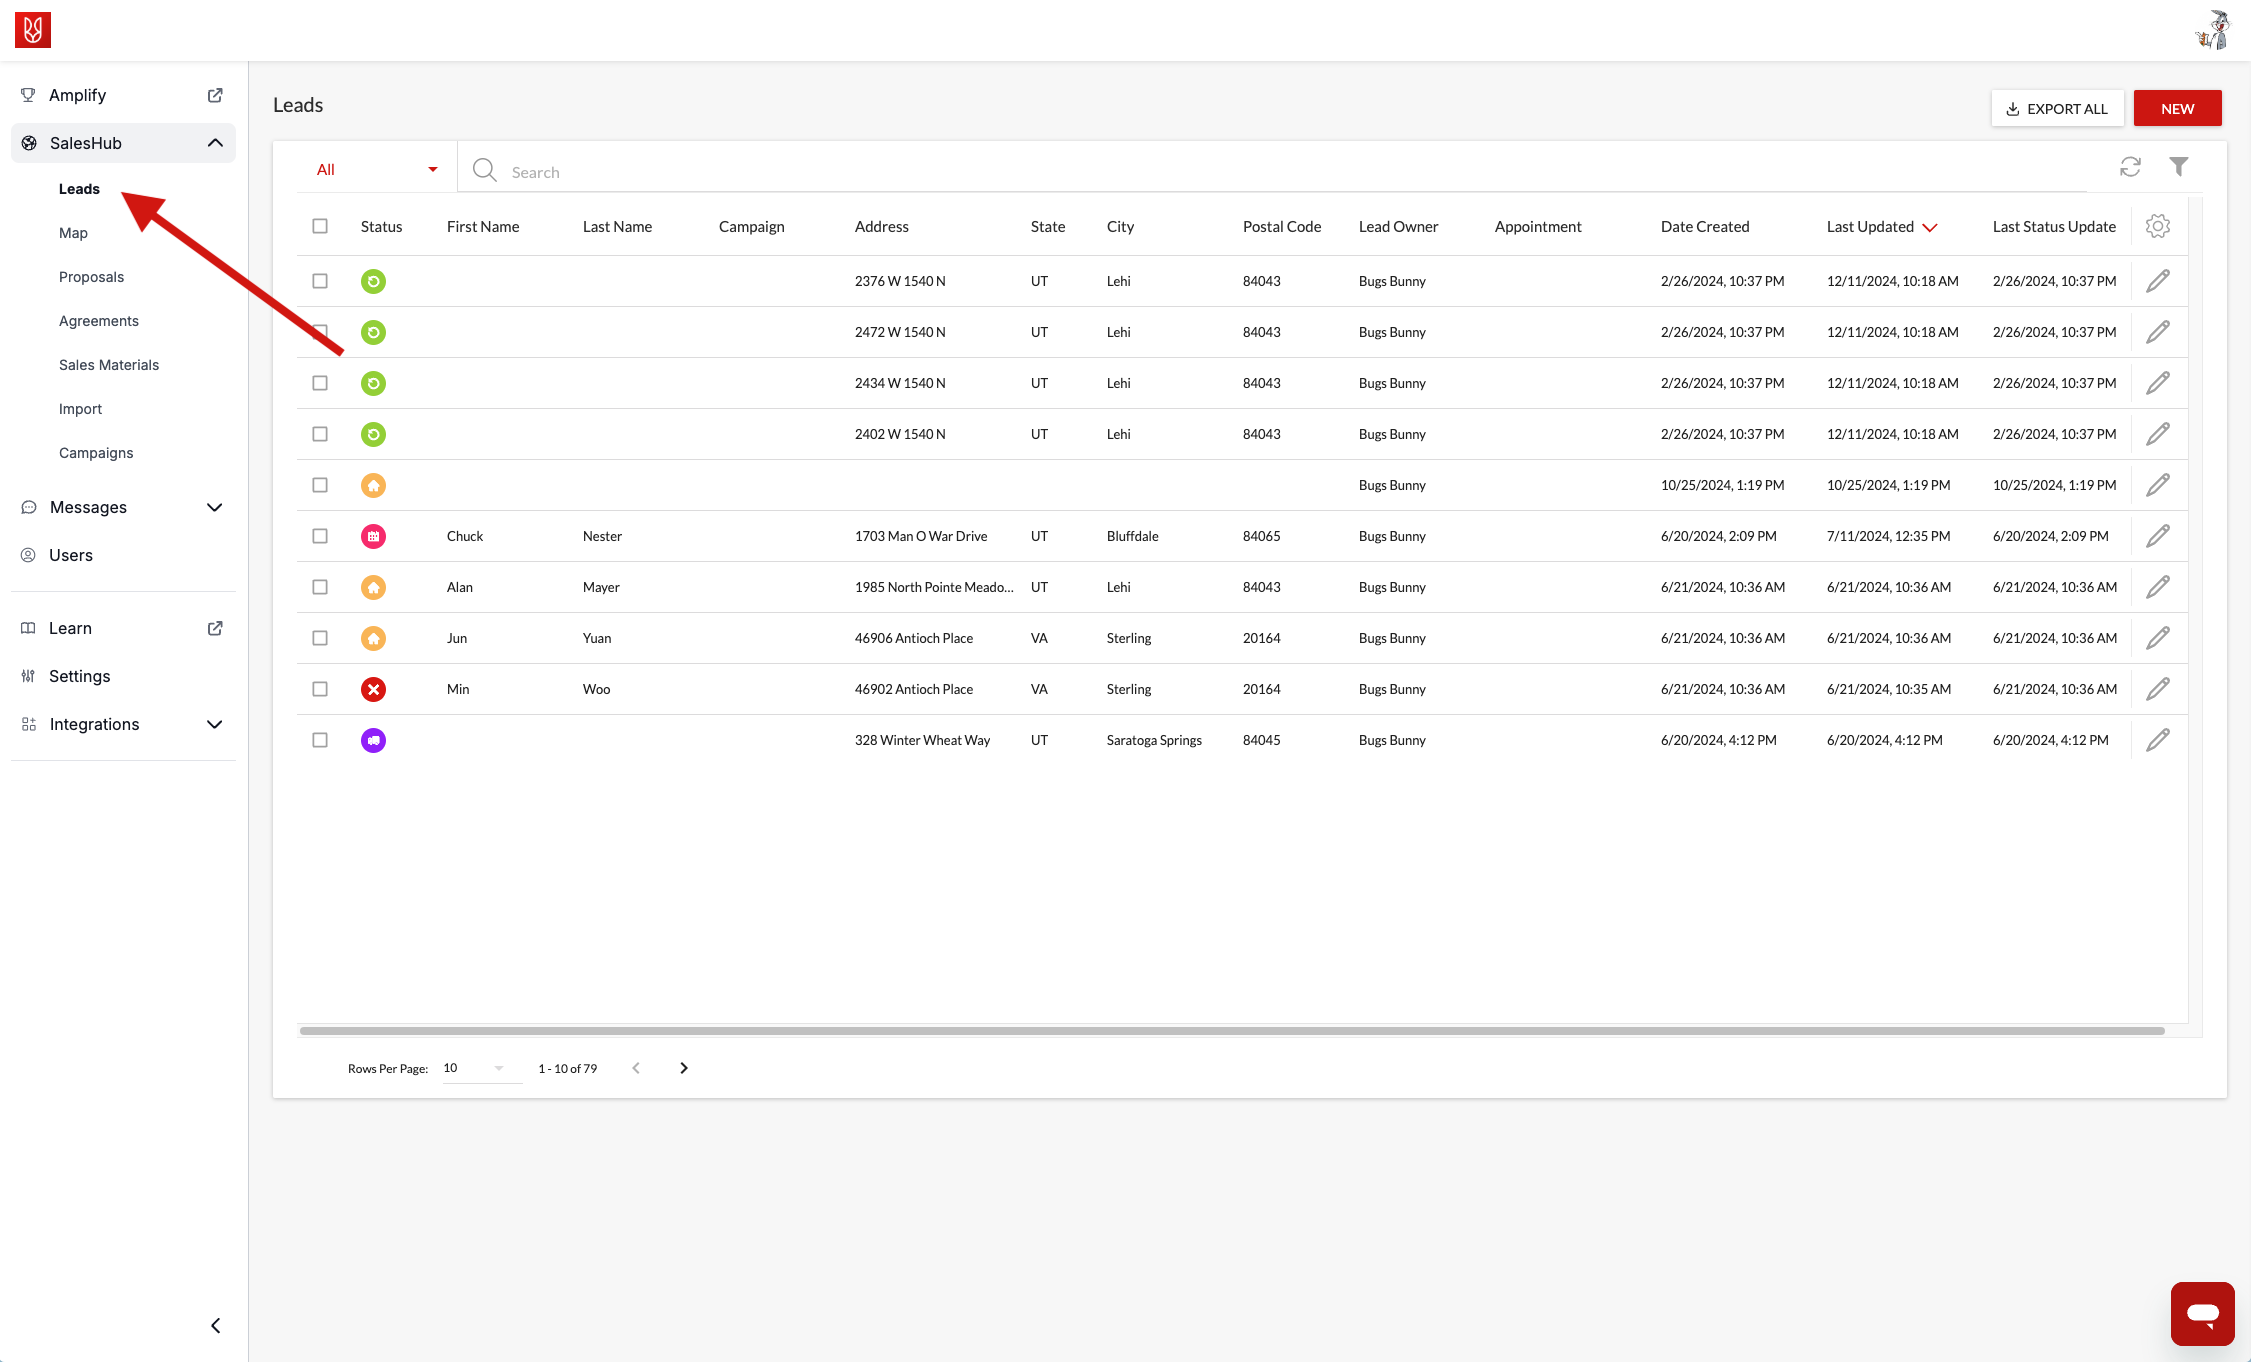This screenshot has height=1362, width=2251.
Task: Check the 2402 W 1540 N row
Action: [320, 434]
